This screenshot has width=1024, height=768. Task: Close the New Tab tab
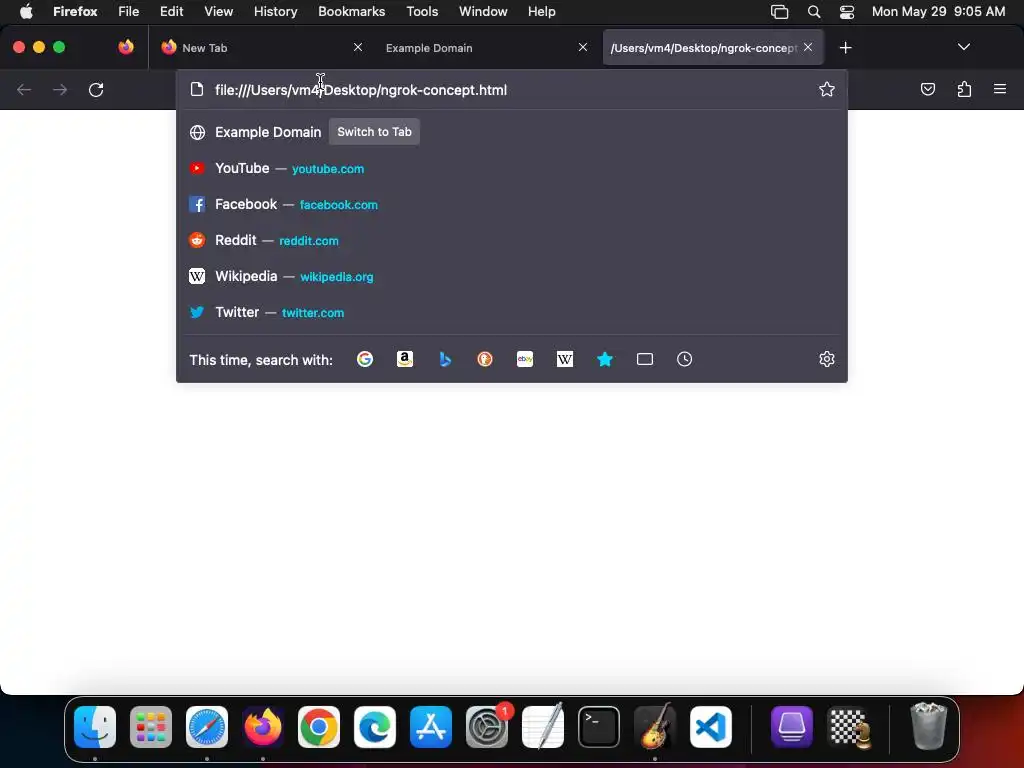coord(358,47)
